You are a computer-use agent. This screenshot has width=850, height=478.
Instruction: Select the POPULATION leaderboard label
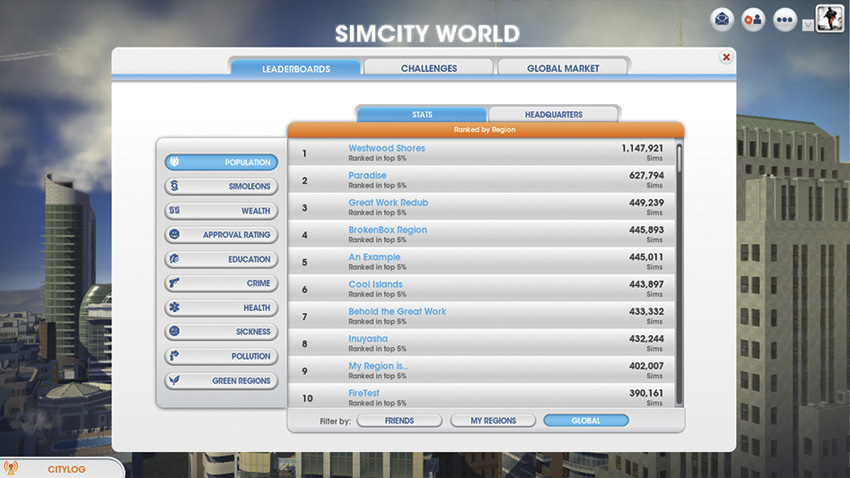[x=247, y=162]
